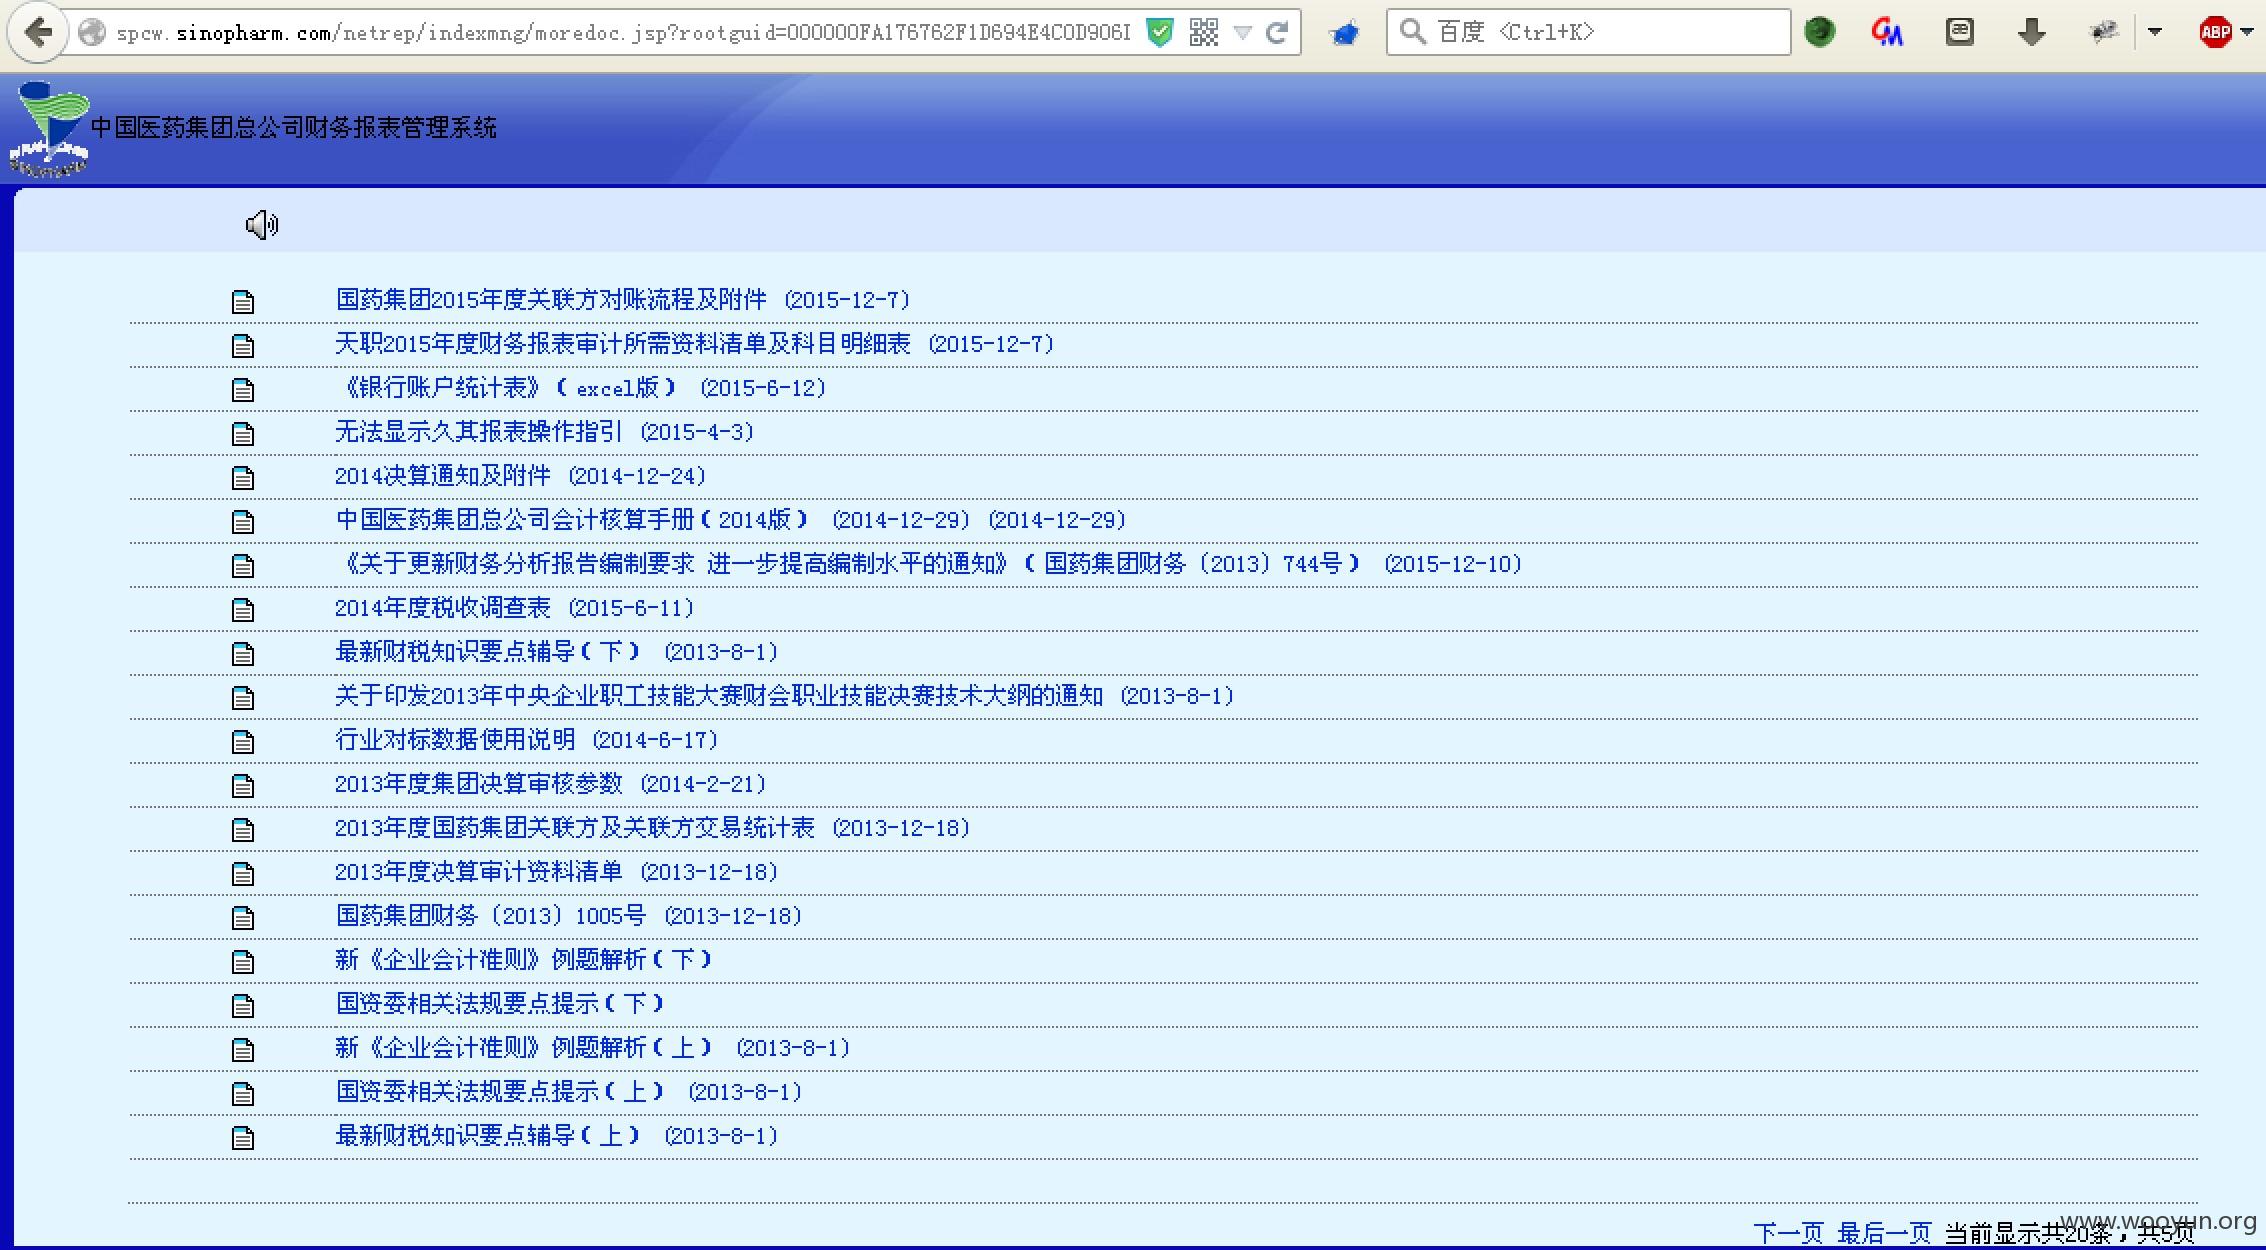Click the square chat-style toolbar icon
Viewport: 2266px width, 1250px height.
coord(1960,32)
